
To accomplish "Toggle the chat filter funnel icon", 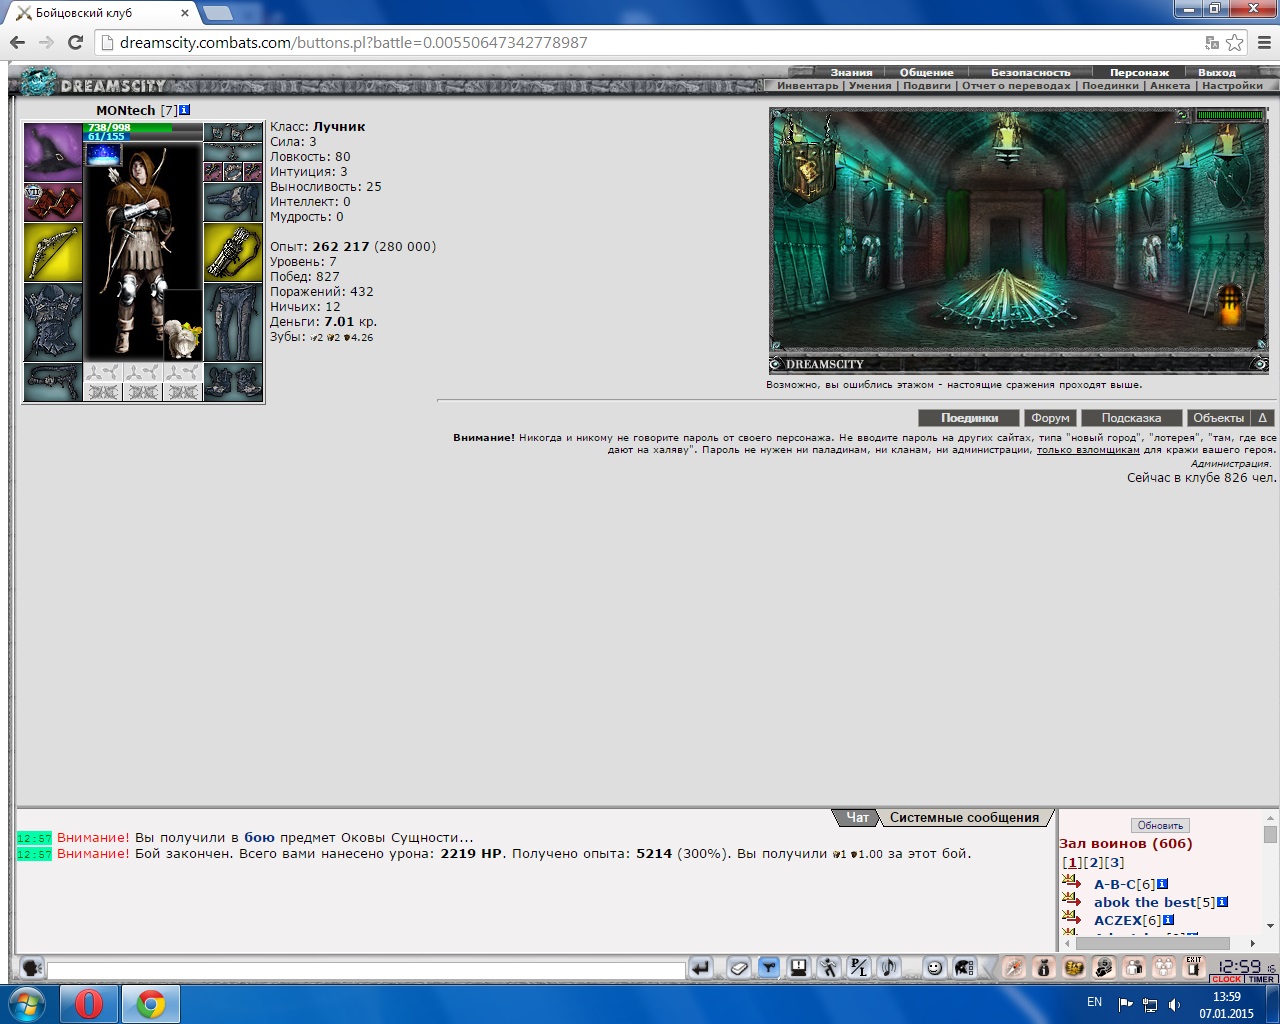I will (769, 967).
